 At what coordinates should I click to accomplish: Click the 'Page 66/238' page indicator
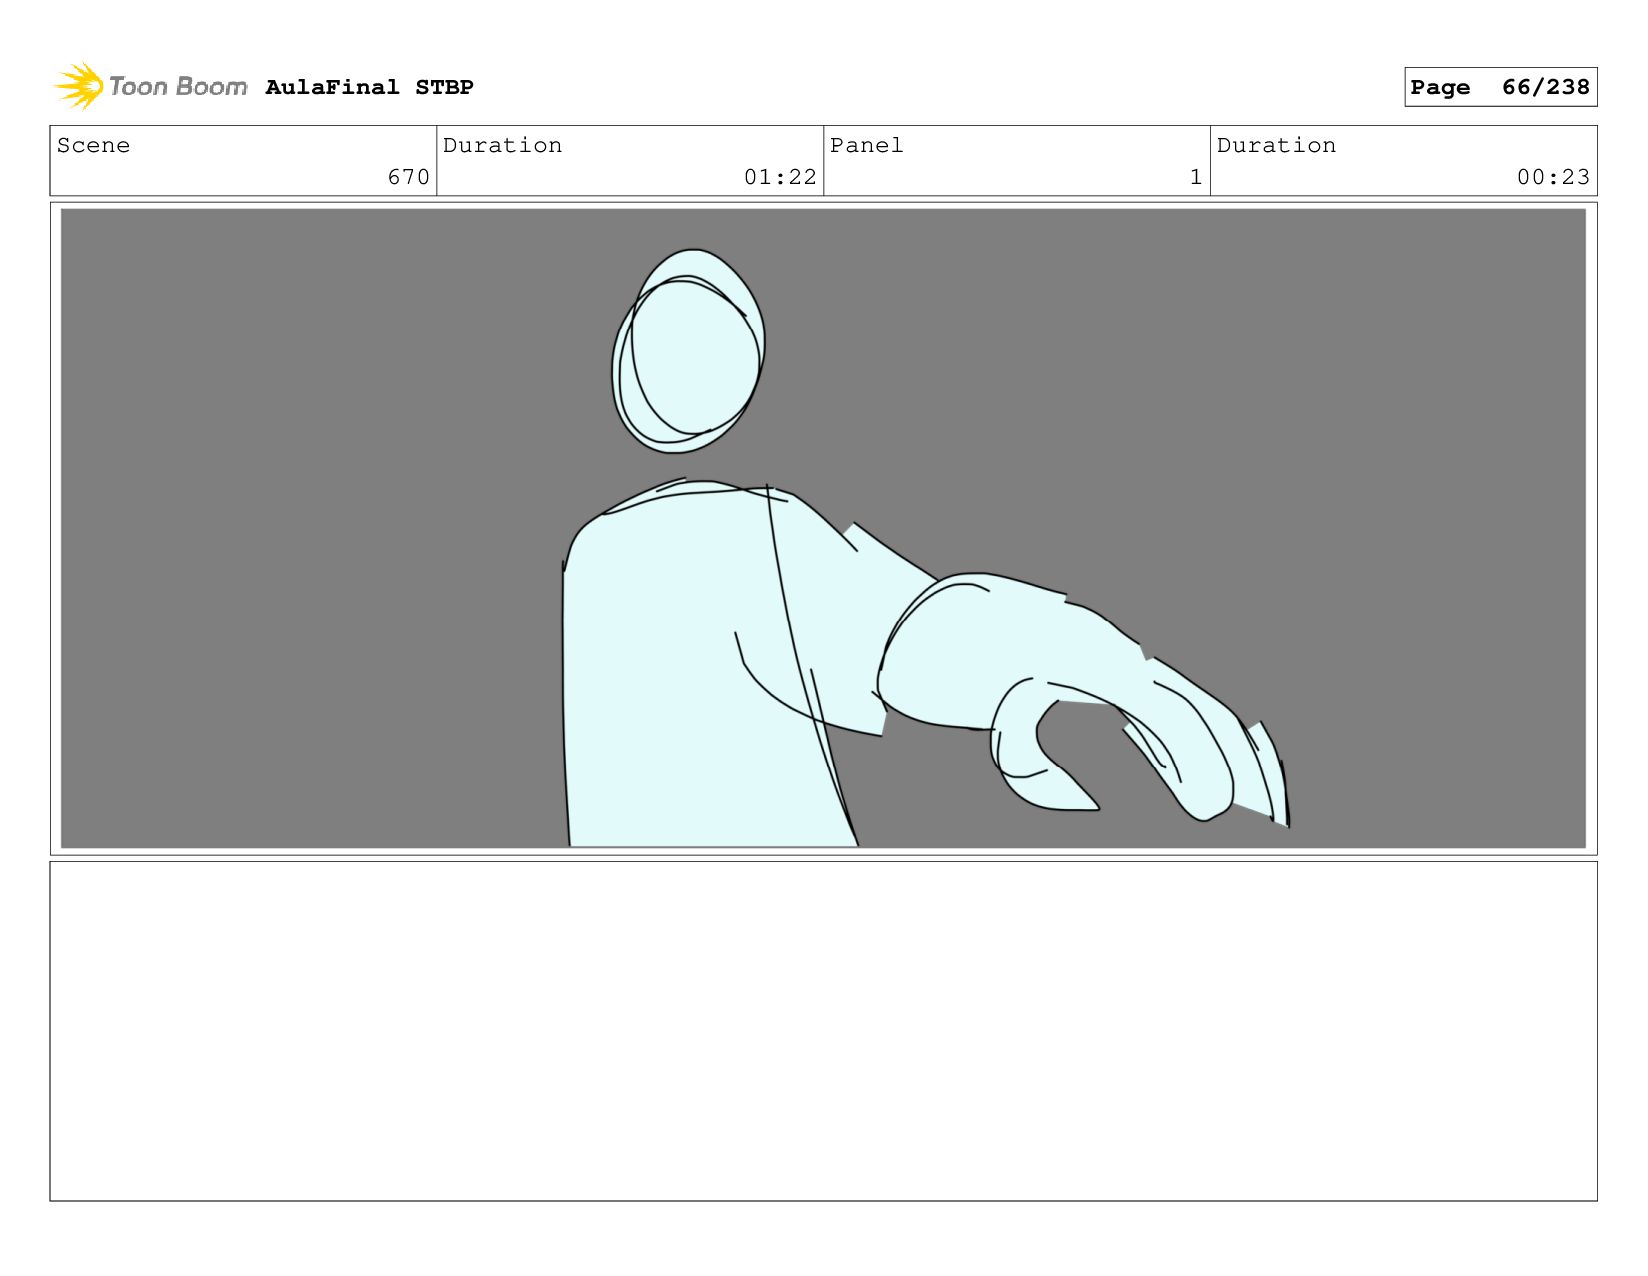[x=1500, y=87]
